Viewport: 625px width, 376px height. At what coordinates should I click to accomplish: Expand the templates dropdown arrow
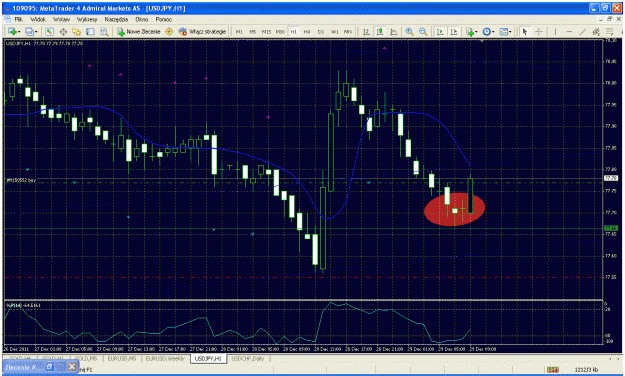point(510,32)
